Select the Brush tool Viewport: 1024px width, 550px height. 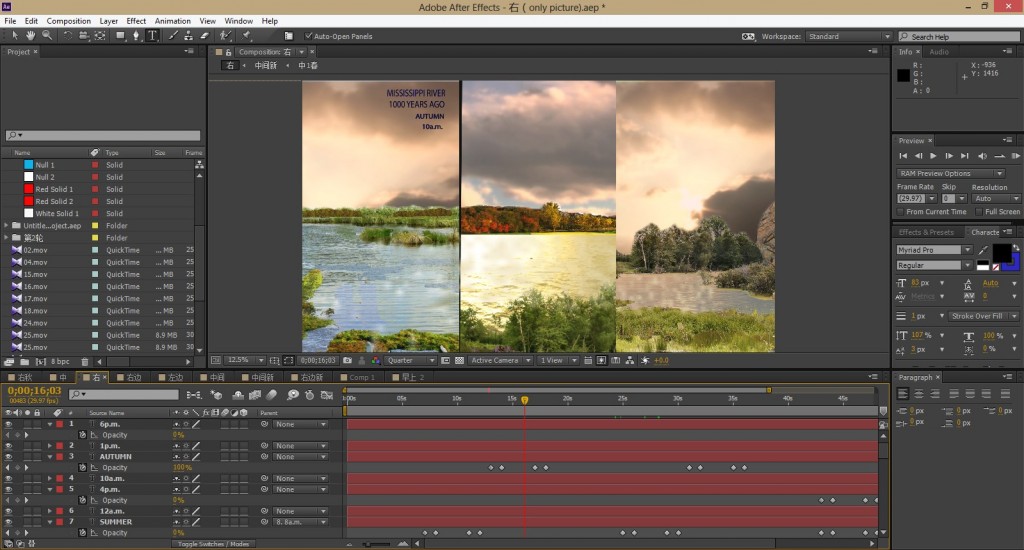pos(172,35)
